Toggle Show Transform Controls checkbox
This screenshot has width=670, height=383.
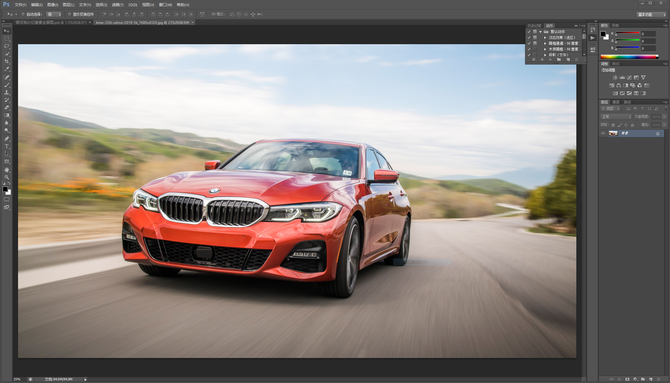(69, 14)
